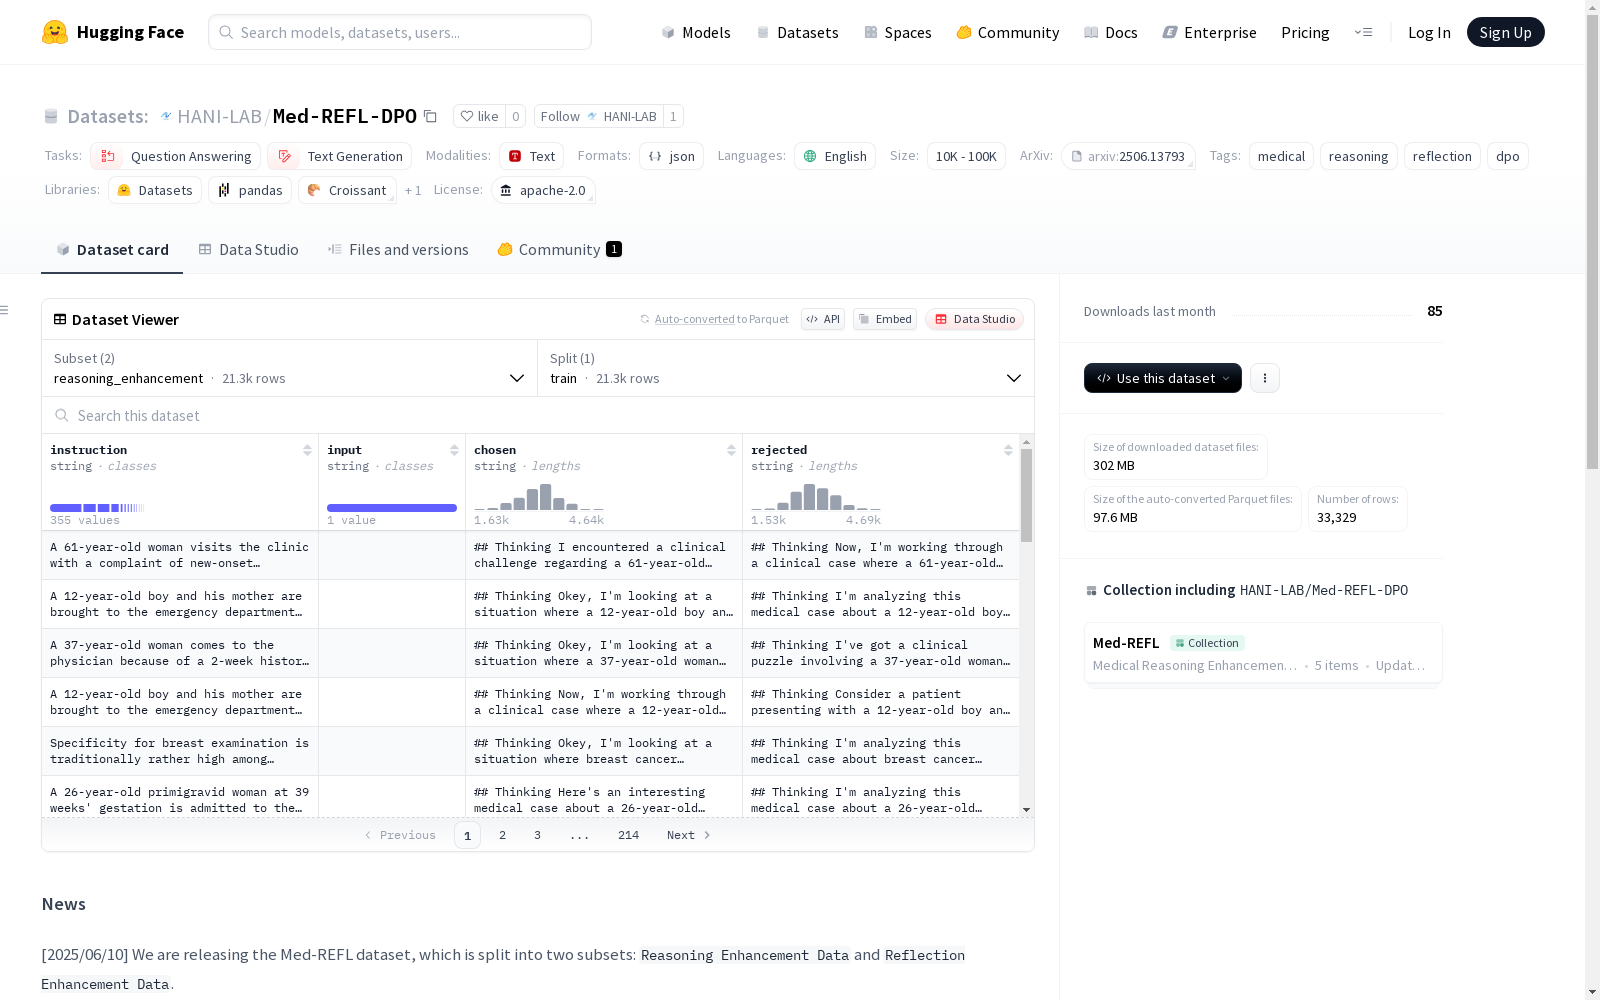Viewport: 1600px width, 1000px height.
Task: Sort the instruction column
Action: click(x=307, y=450)
